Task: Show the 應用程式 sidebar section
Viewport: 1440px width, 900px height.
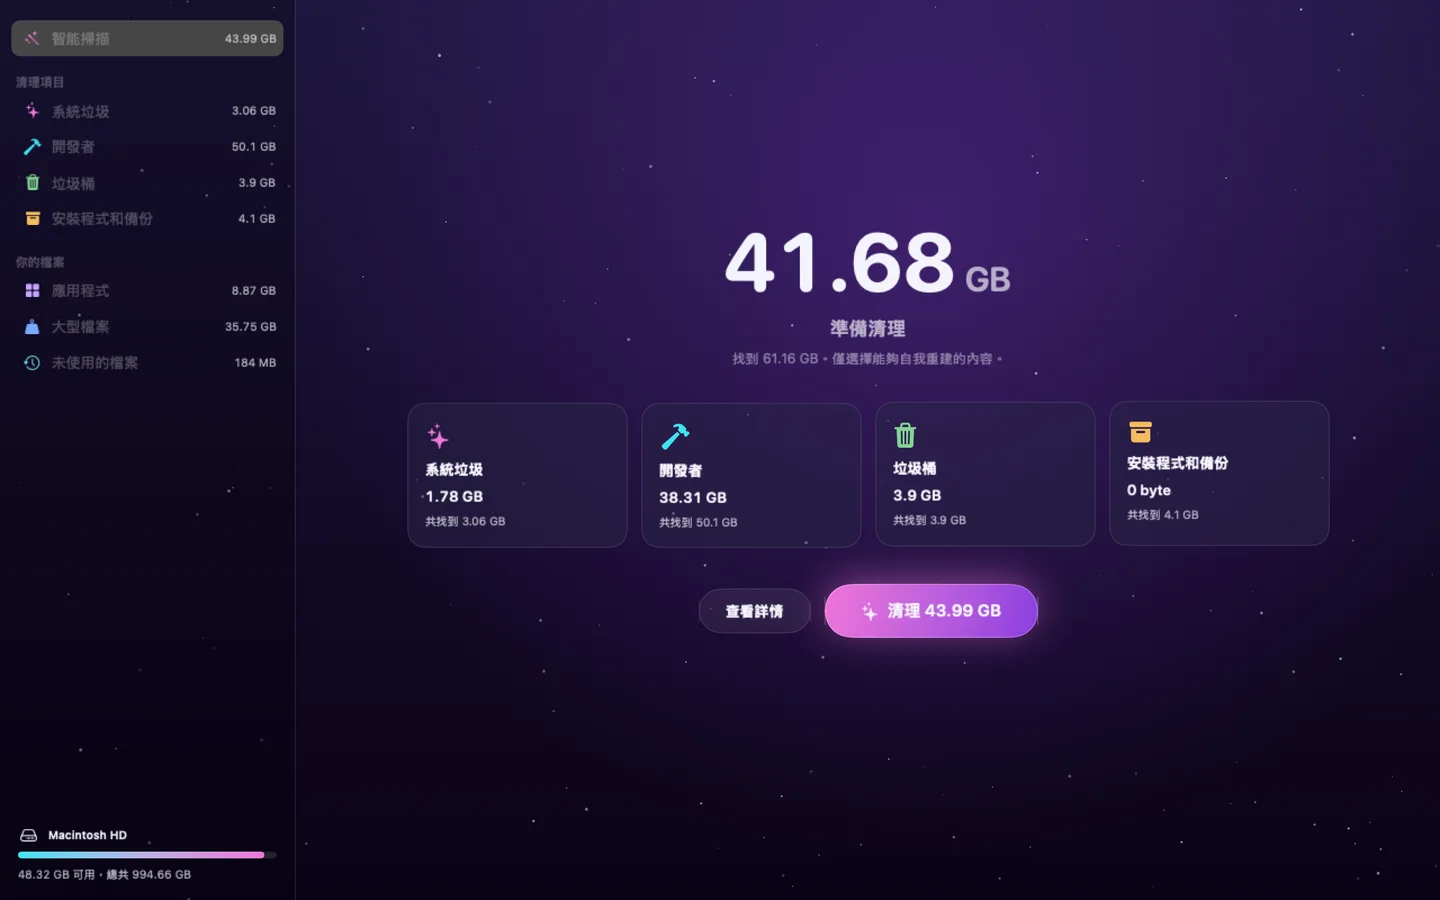Action: [147, 291]
